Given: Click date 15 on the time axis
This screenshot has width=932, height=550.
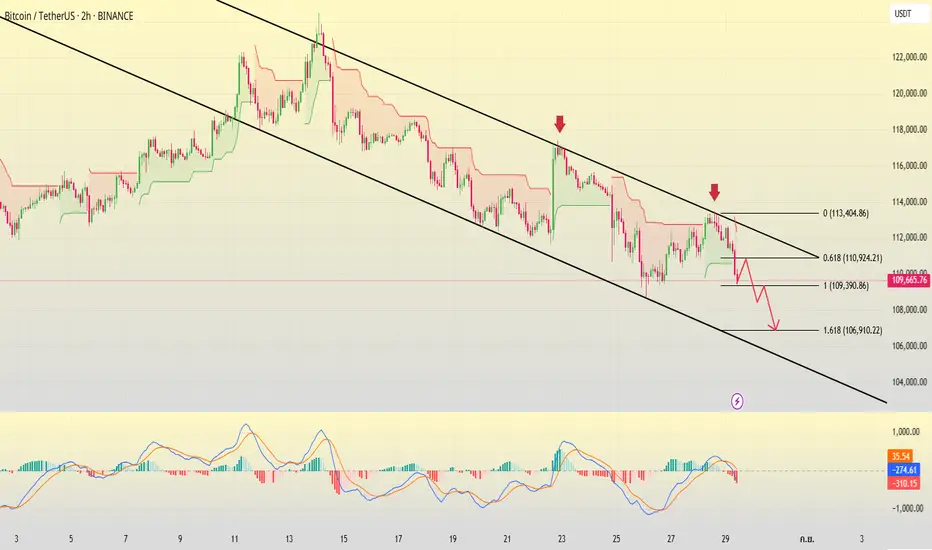Looking at the screenshot, I should [344, 539].
